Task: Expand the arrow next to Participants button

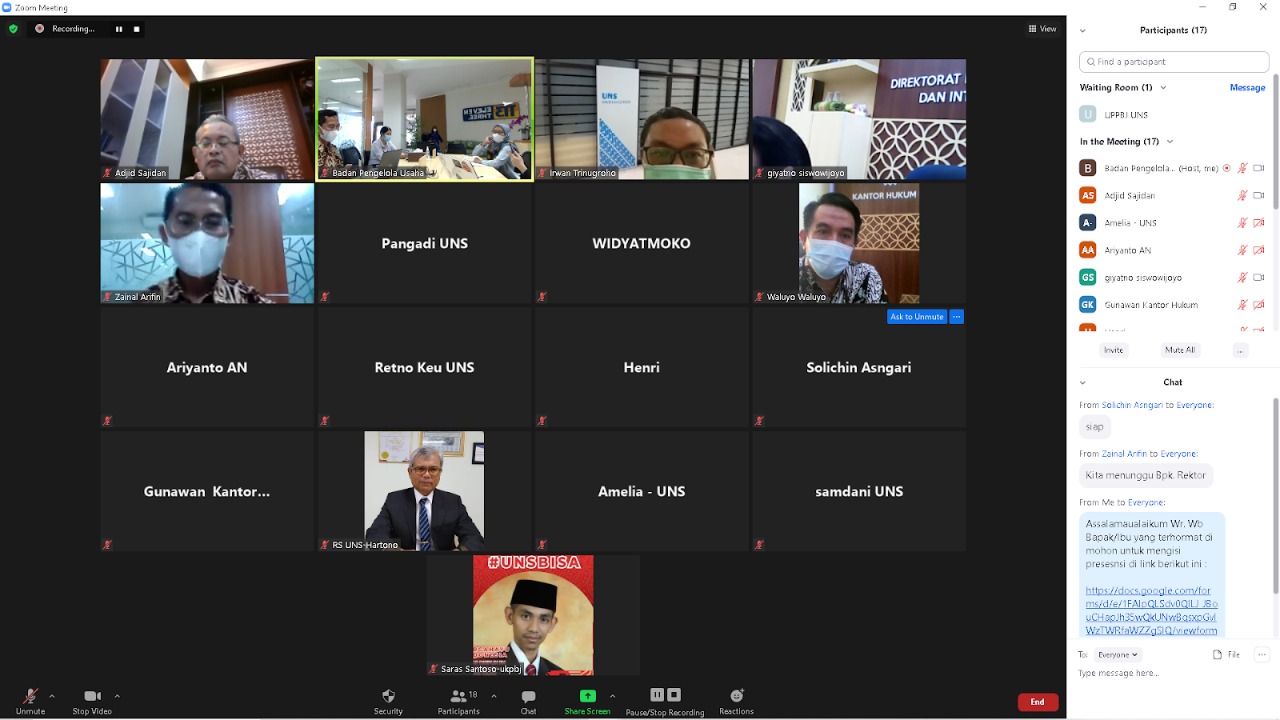Action: (493, 696)
